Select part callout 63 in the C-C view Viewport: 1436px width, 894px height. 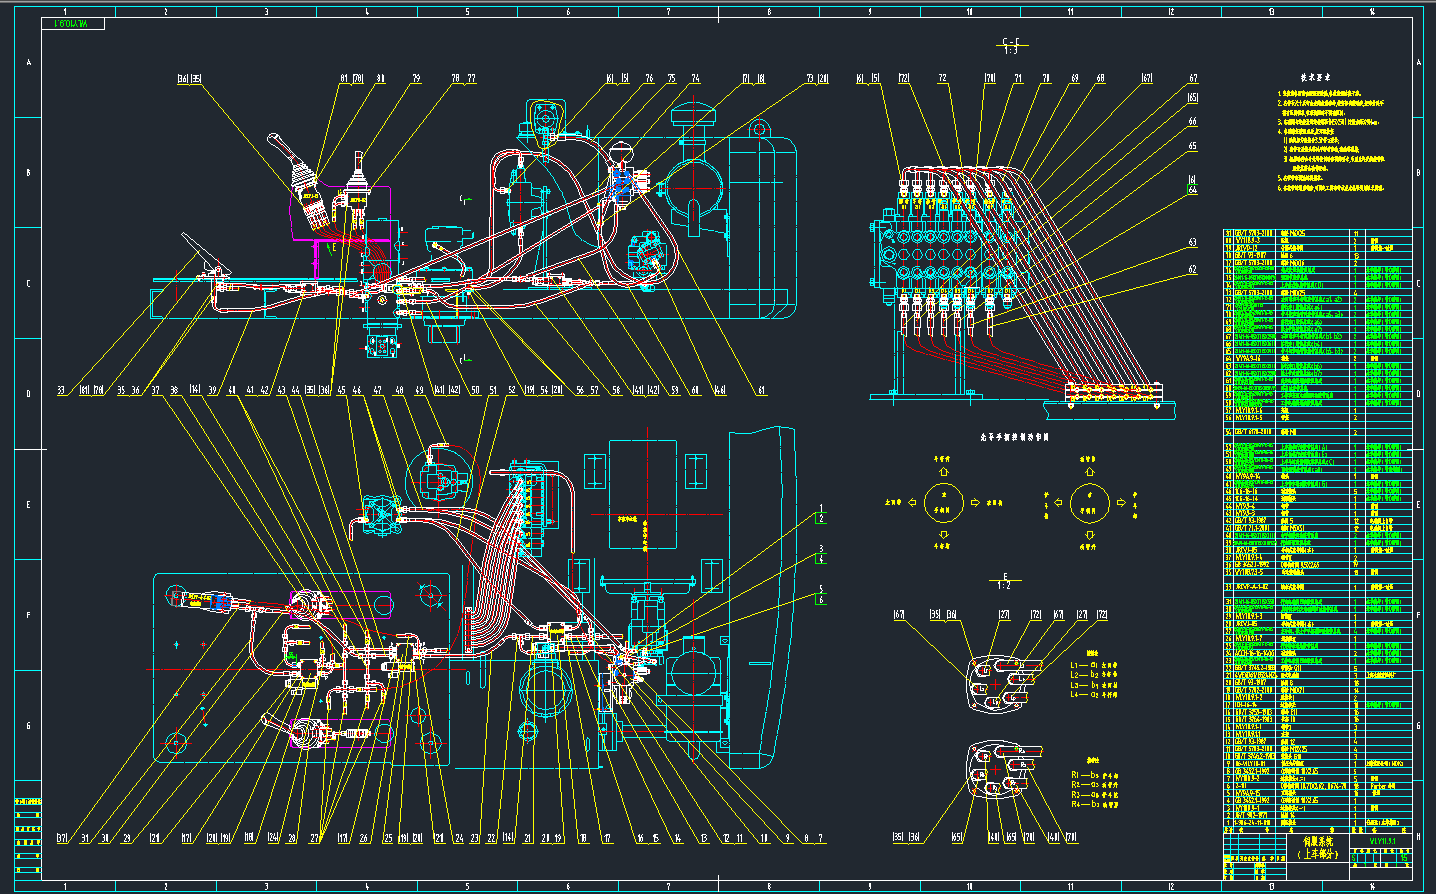pyautogui.click(x=1192, y=243)
